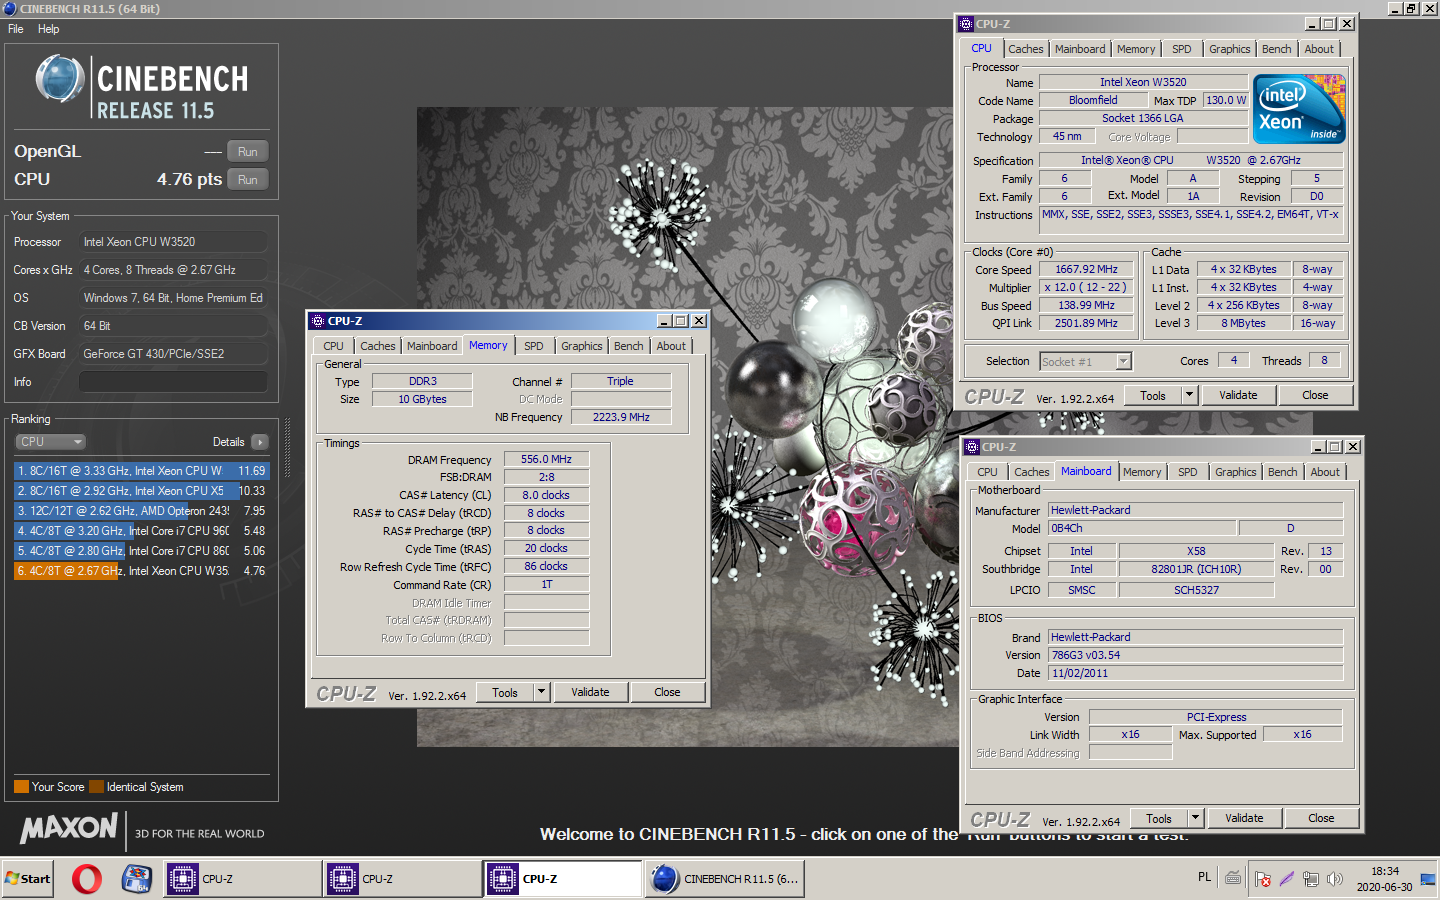Open the volume speaker tray icon
Viewport: 1440px width, 900px height.
tap(1334, 879)
